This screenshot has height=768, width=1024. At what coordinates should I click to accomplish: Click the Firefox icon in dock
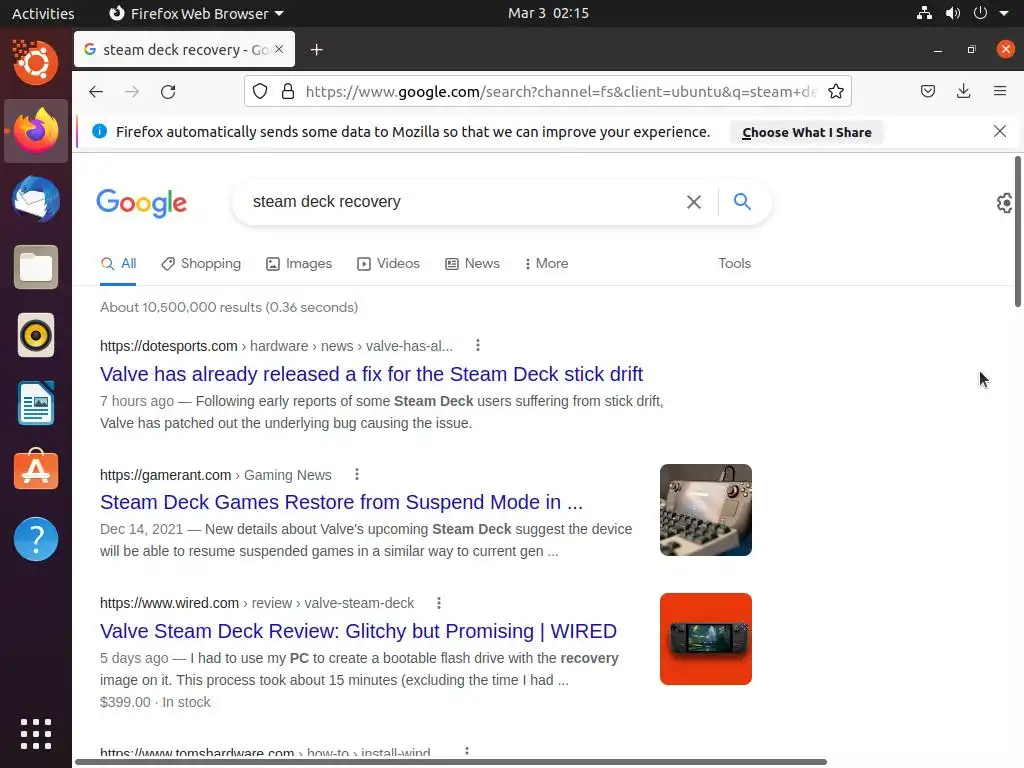[x=36, y=131]
